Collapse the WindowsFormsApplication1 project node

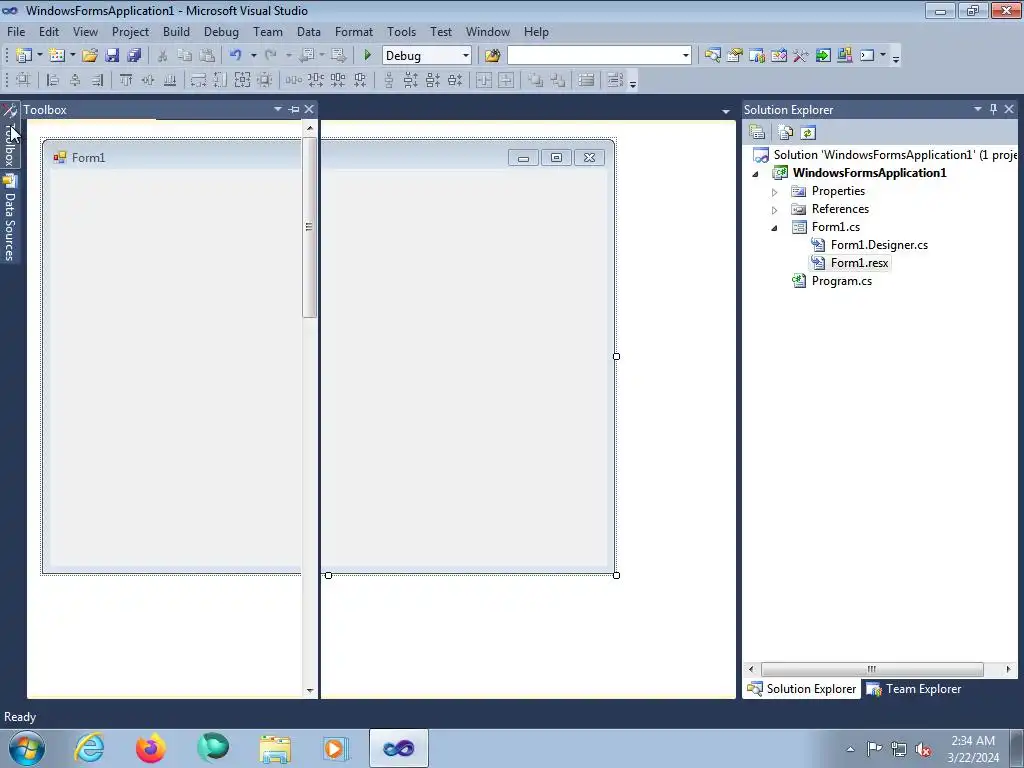(x=756, y=174)
